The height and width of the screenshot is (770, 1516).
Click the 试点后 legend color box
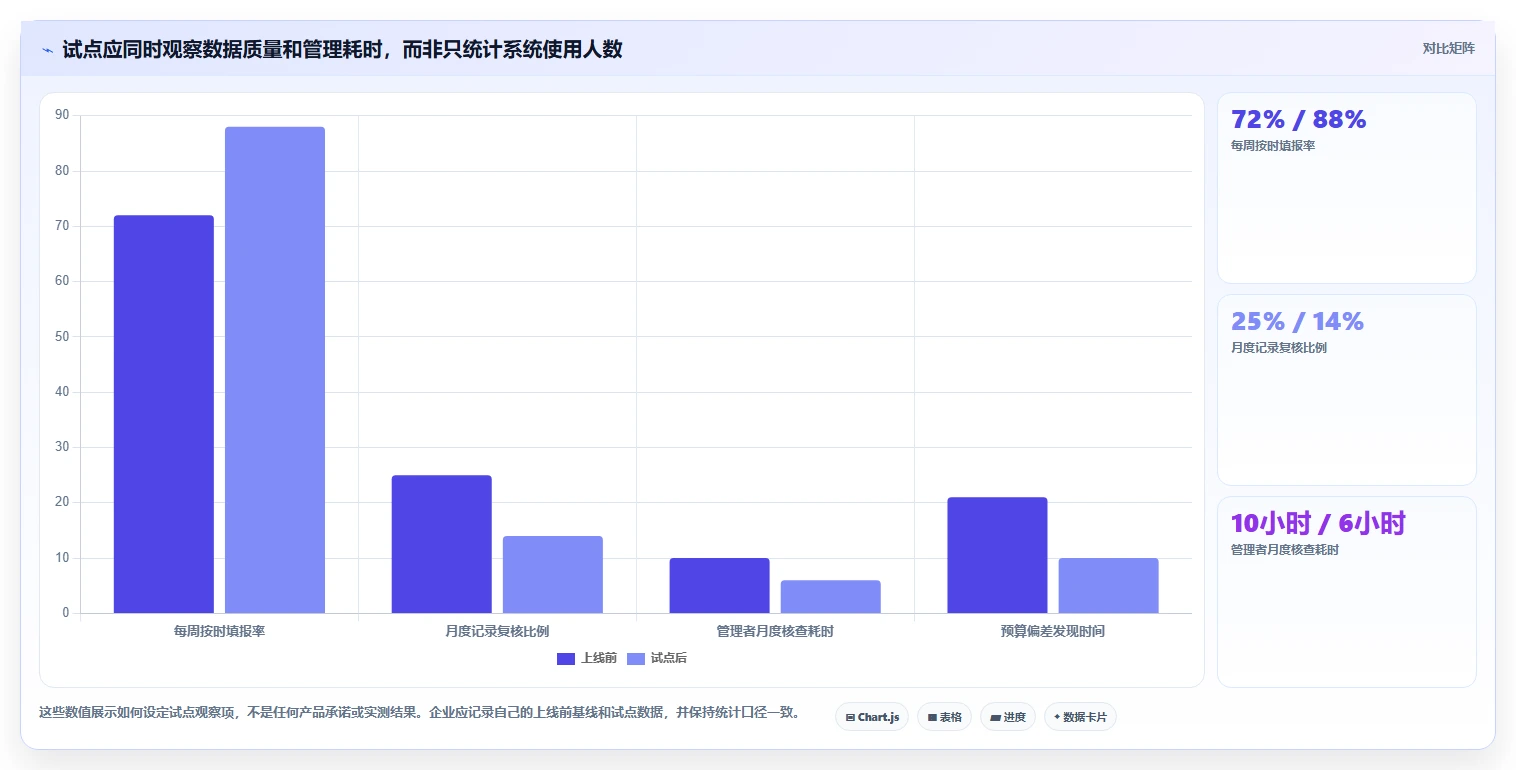click(636, 658)
